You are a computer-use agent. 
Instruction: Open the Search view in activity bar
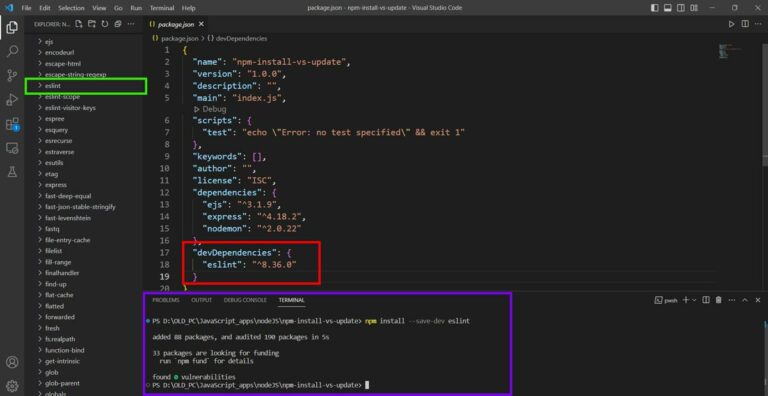pyautogui.click(x=12, y=51)
